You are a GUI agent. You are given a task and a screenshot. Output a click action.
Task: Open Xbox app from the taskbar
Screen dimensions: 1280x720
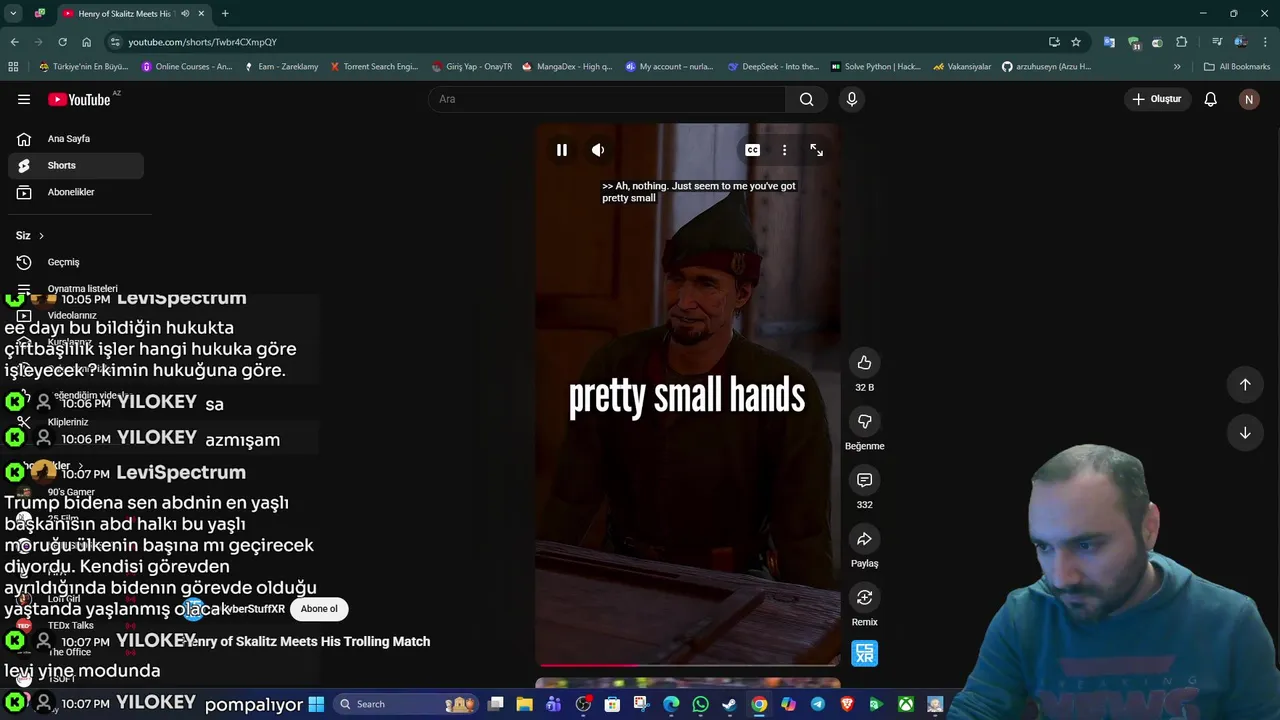click(905, 704)
